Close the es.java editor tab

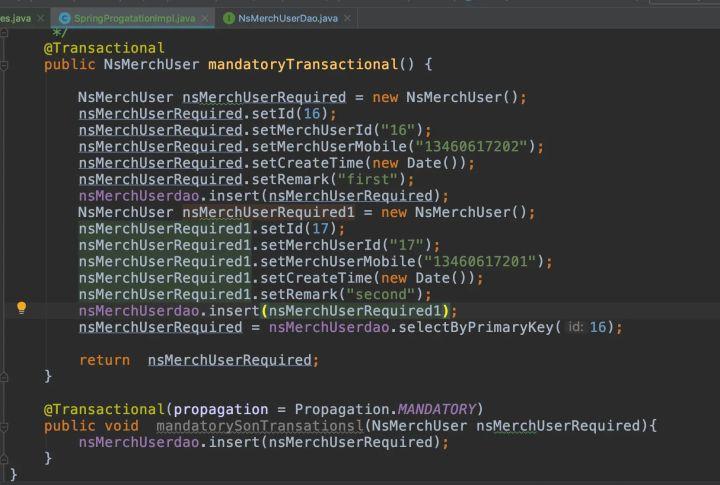(x=40, y=18)
